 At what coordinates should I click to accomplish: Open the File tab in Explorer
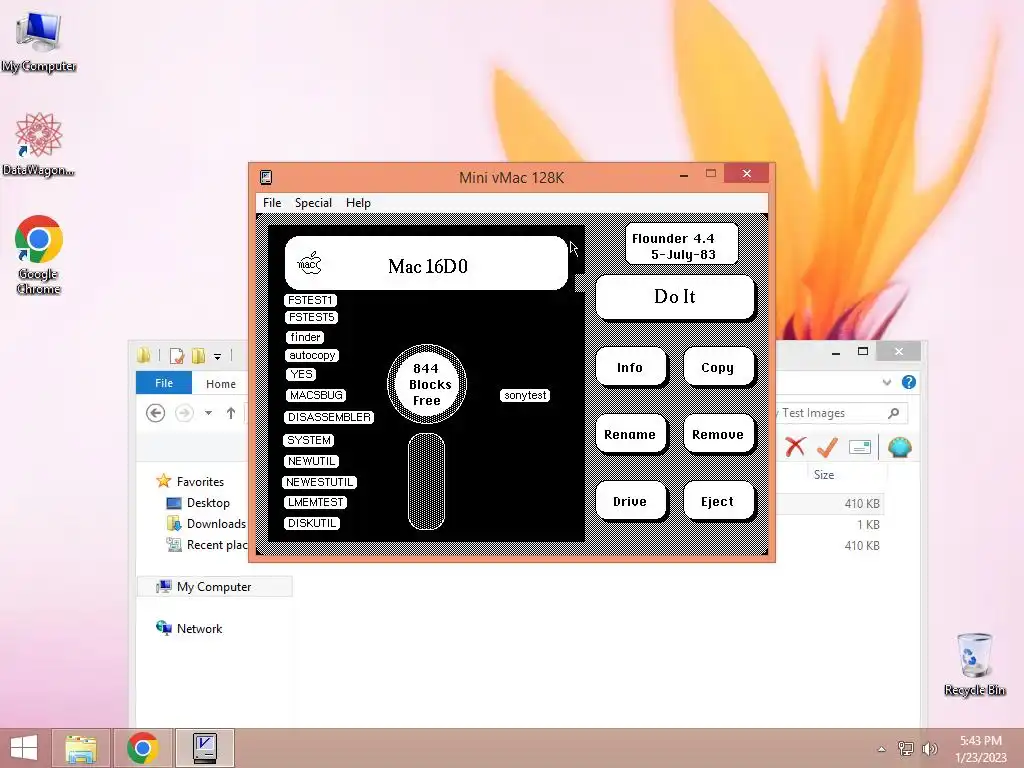tap(164, 383)
